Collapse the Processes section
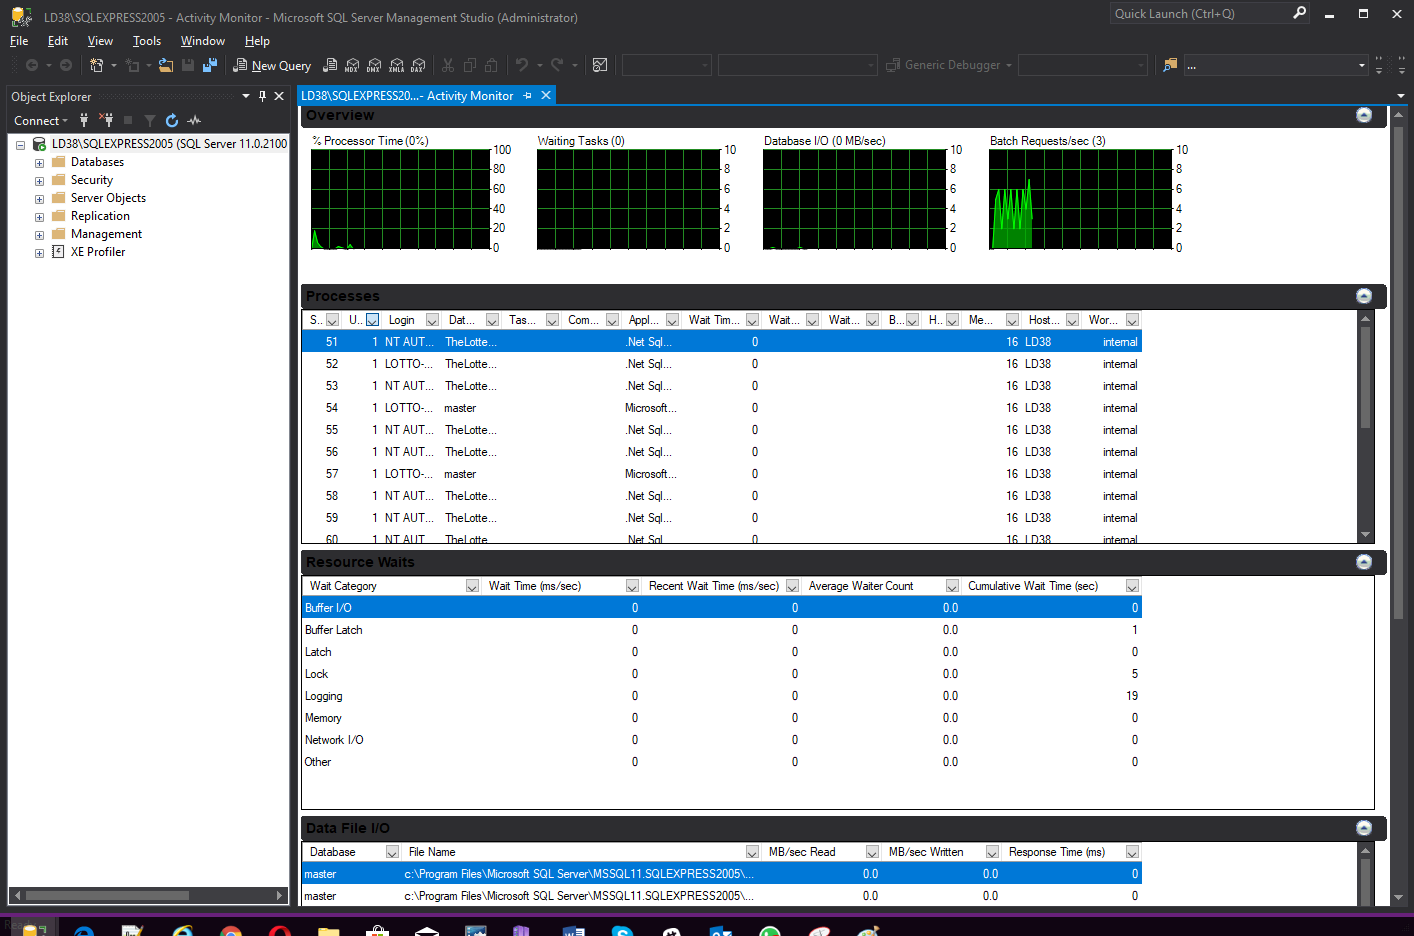Viewport: 1414px width, 936px height. pyautogui.click(x=1364, y=296)
